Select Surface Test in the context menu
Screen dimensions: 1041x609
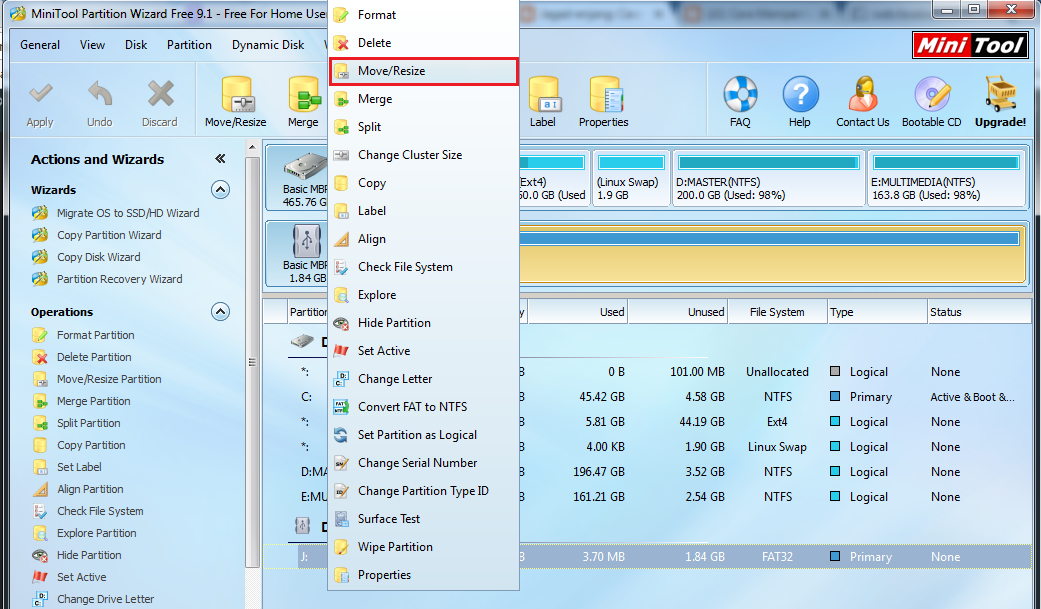pos(424,519)
